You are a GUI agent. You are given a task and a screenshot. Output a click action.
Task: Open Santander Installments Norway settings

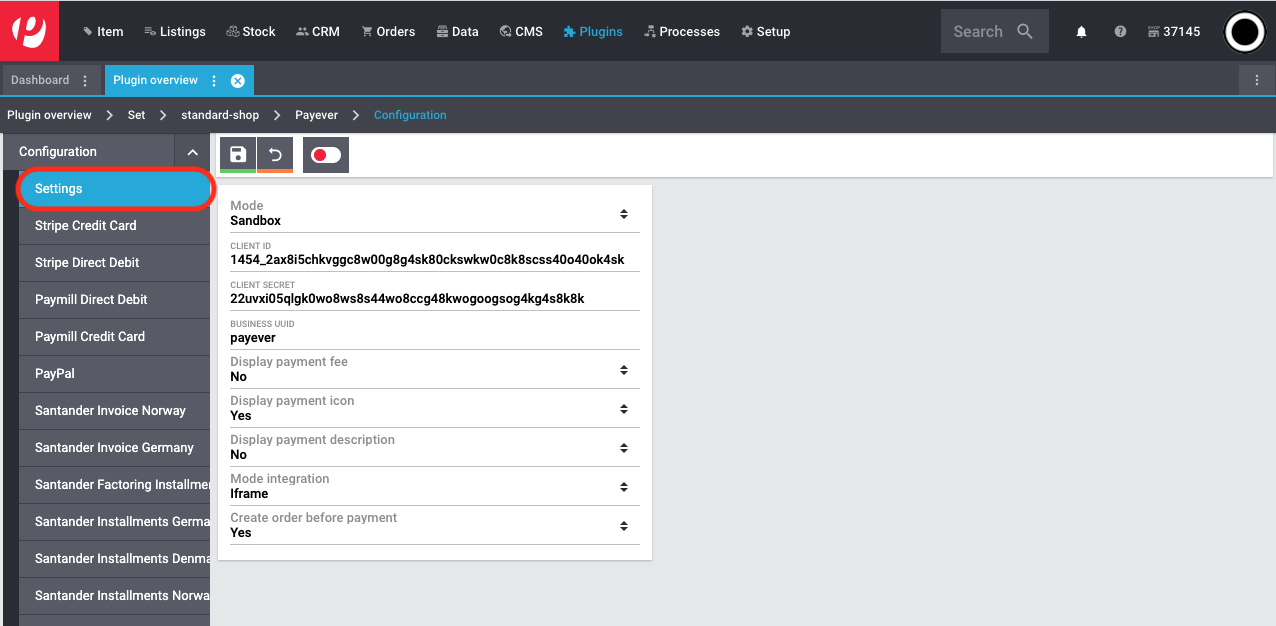pos(114,596)
